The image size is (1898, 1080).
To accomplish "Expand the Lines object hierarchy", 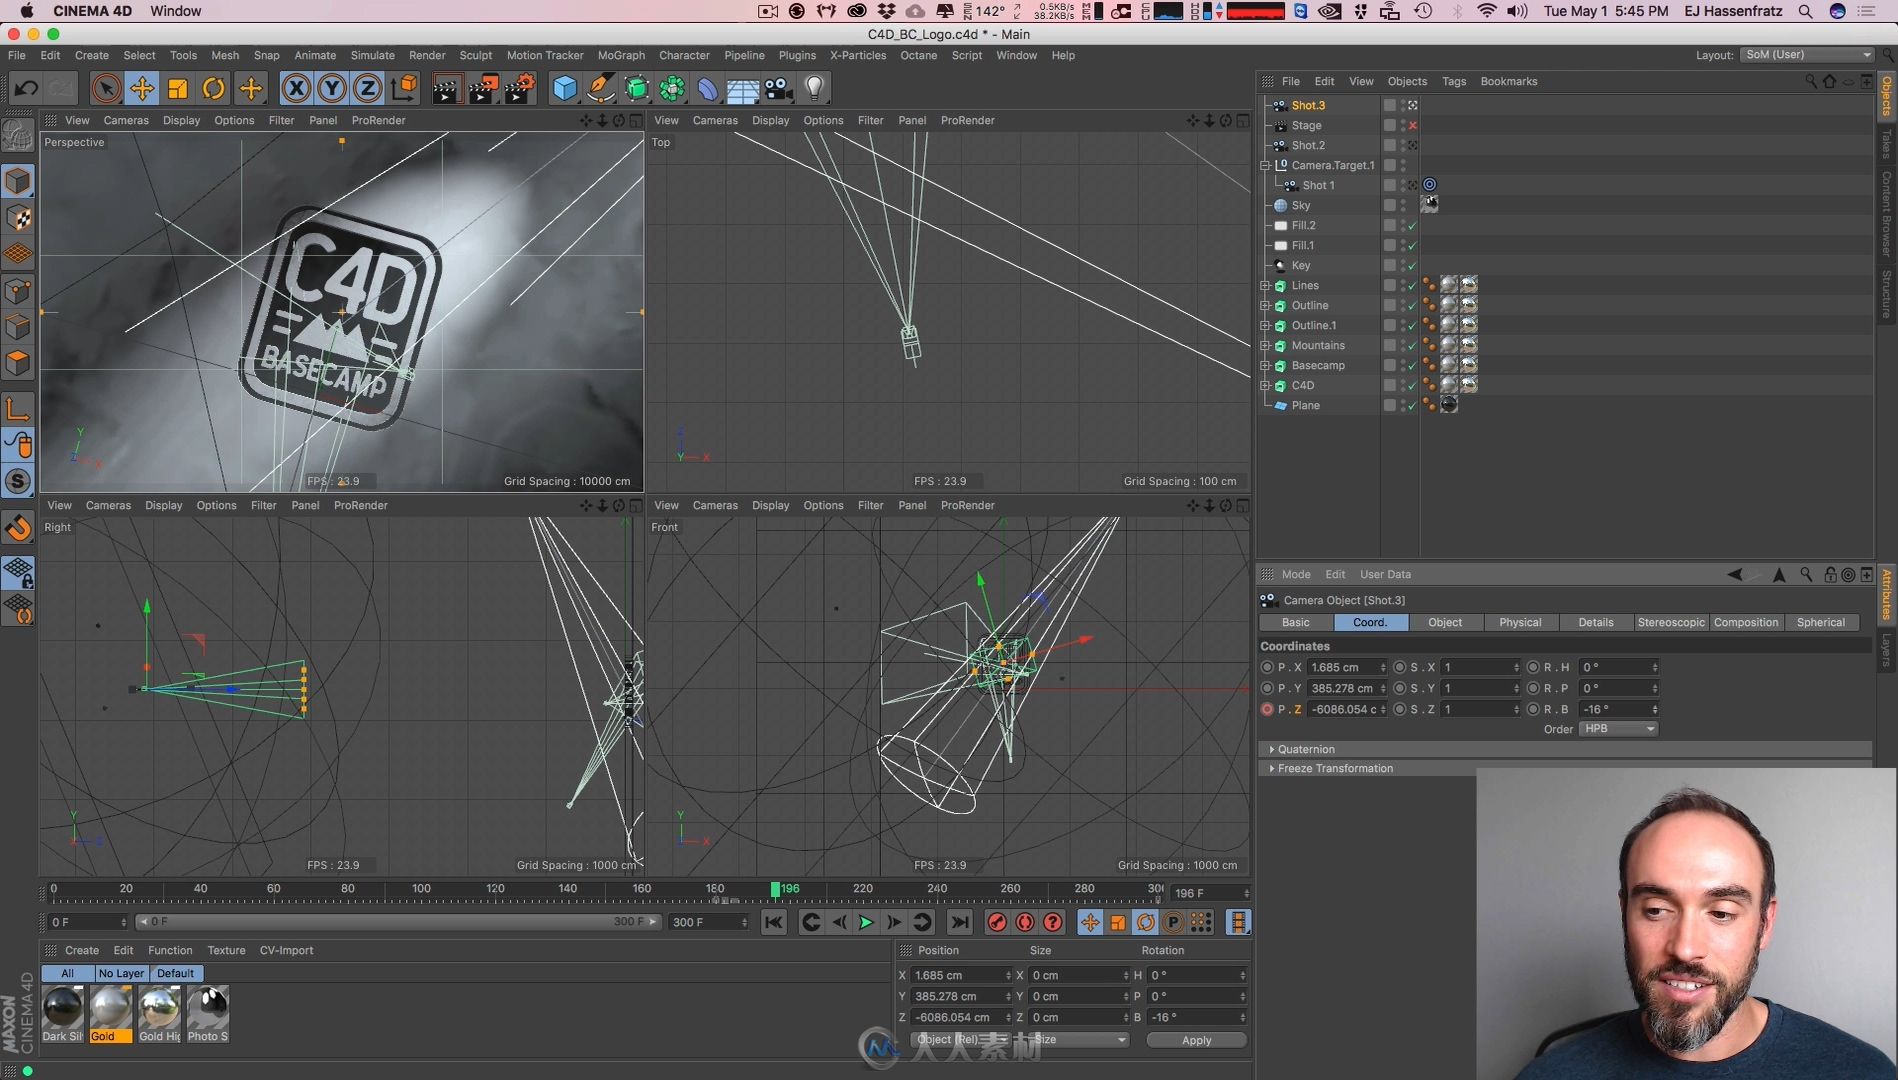I will (1265, 285).
